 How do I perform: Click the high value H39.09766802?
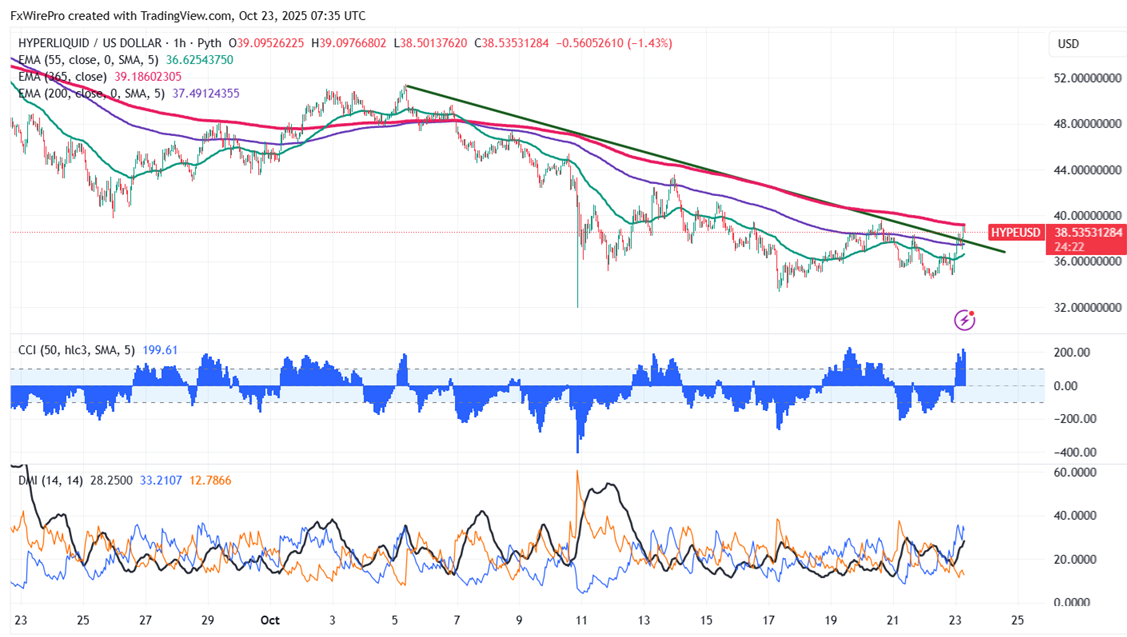pos(349,43)
